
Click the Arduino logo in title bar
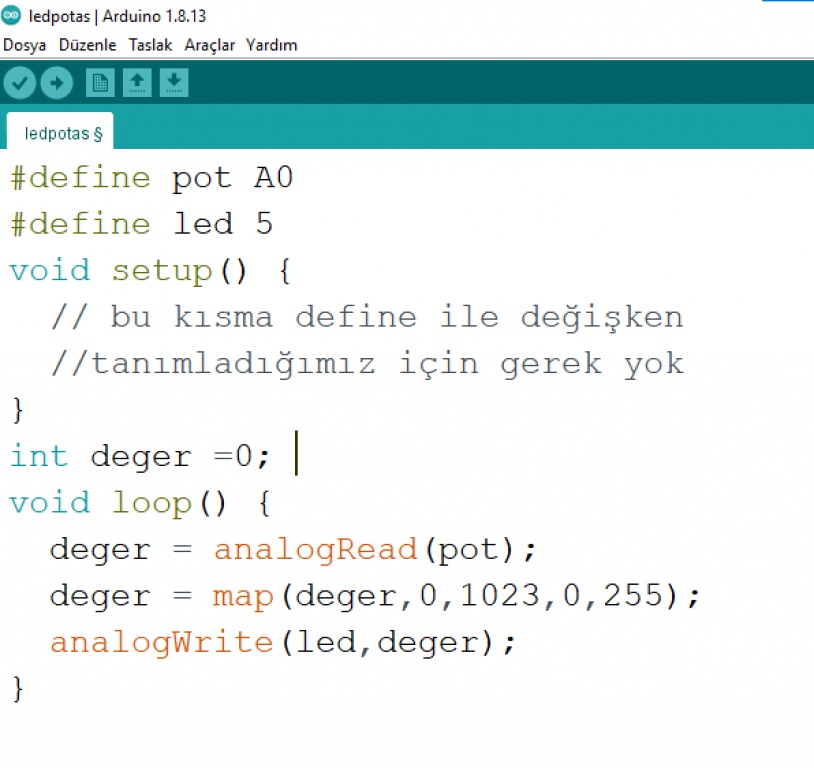(11, 16)
